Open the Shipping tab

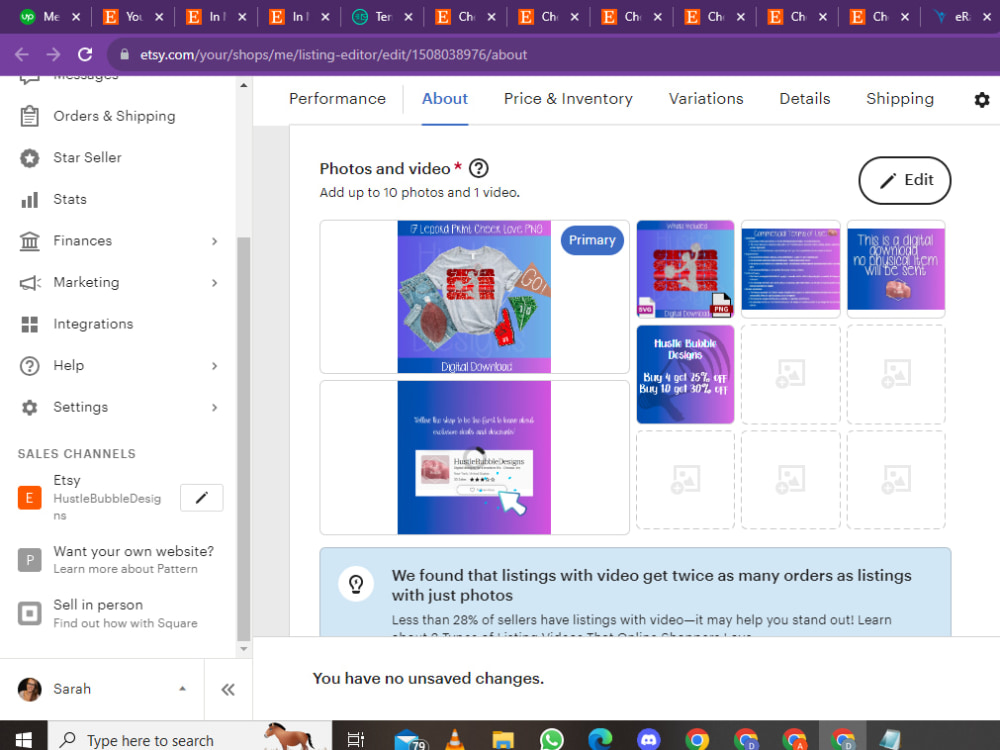point(900,99)
